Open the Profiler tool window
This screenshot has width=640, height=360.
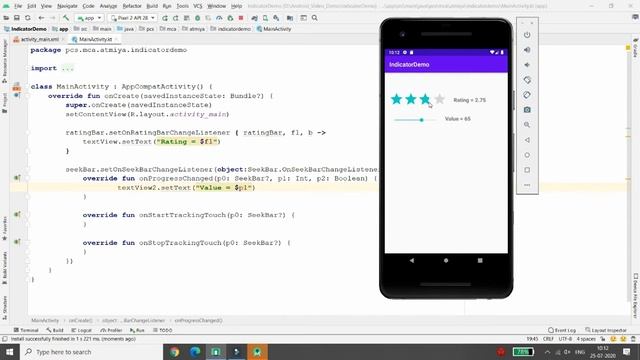(111, 330)
